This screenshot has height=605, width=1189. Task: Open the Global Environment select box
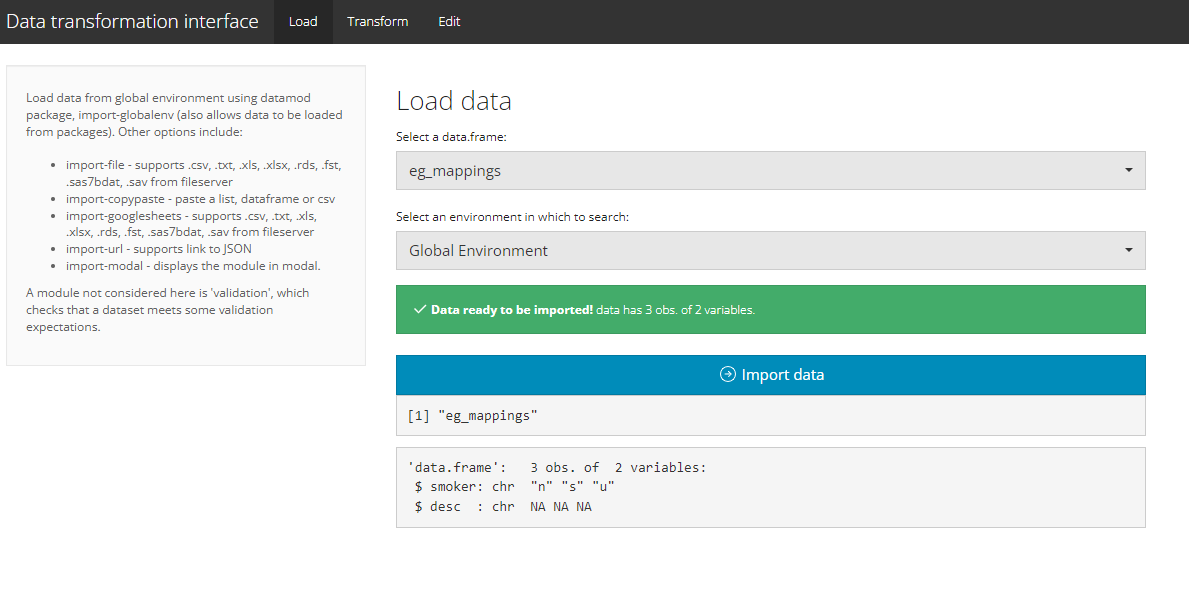pyautogui.click(x=770, y=251)
